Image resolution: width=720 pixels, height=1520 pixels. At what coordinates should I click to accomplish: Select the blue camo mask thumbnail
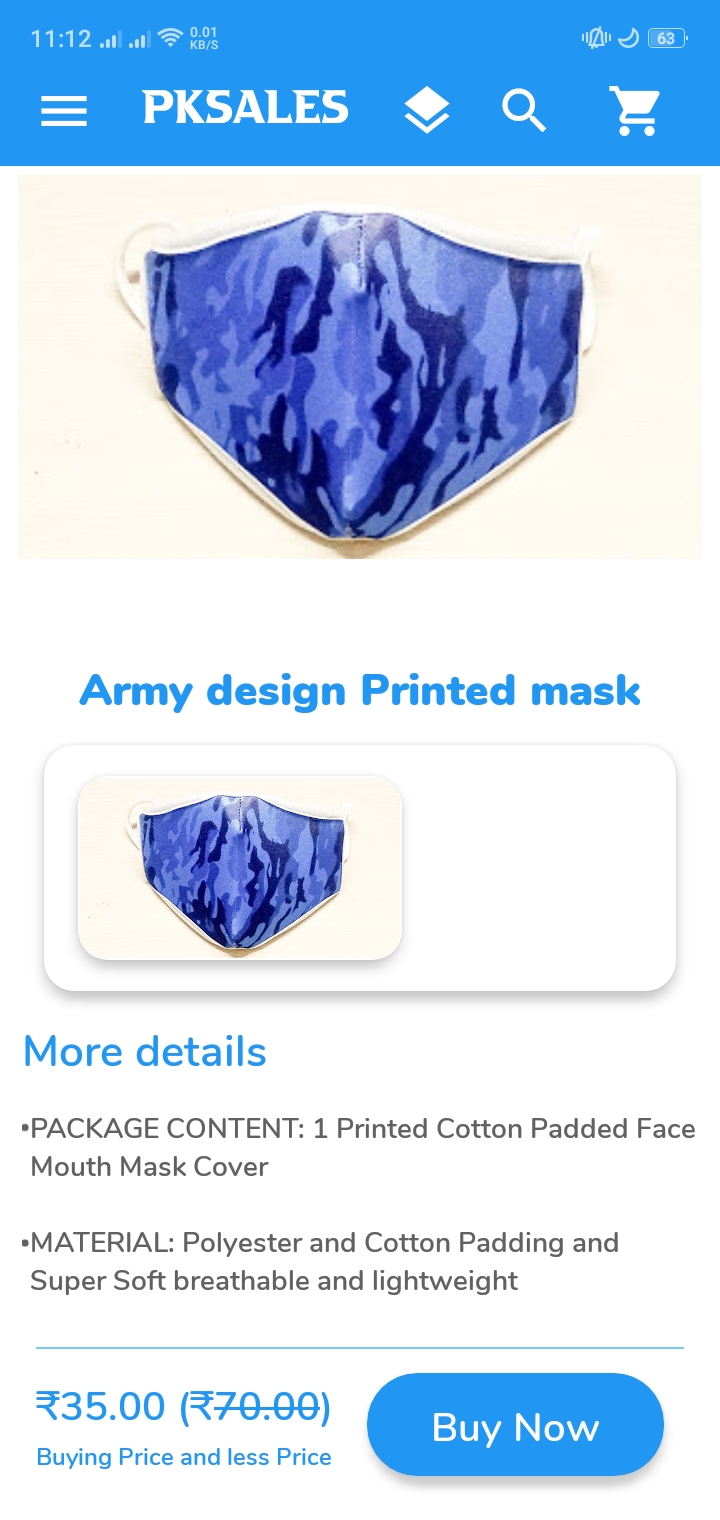click(x=240, y=867)
